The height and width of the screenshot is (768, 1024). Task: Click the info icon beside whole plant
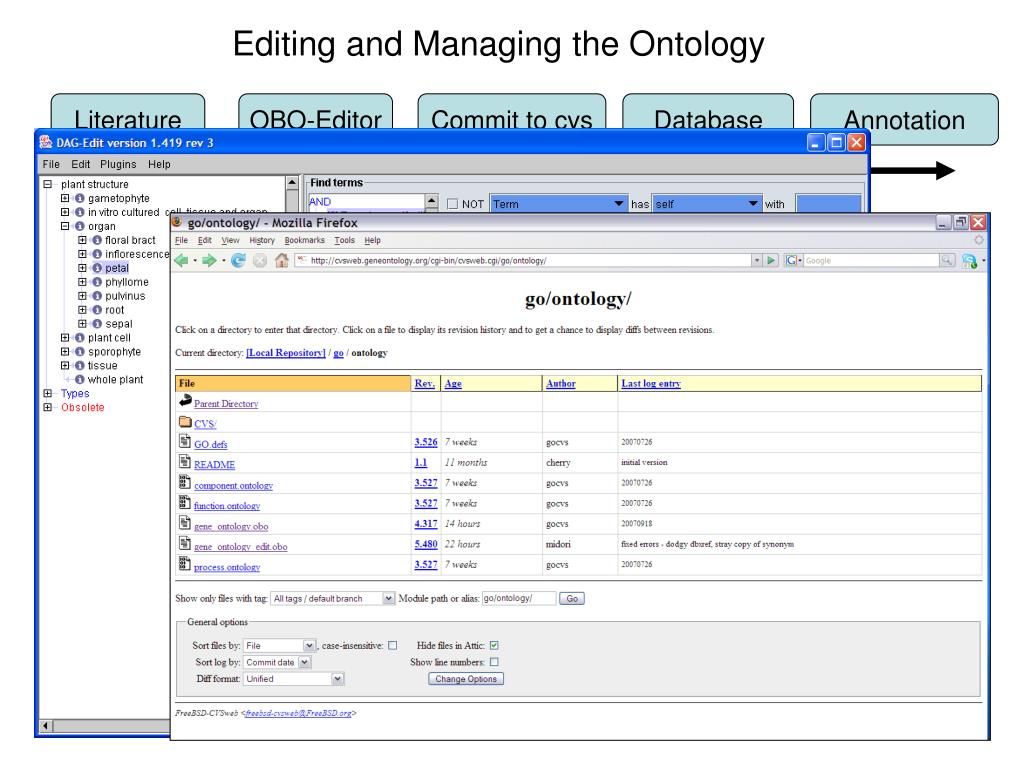click(x=80, y=379)
